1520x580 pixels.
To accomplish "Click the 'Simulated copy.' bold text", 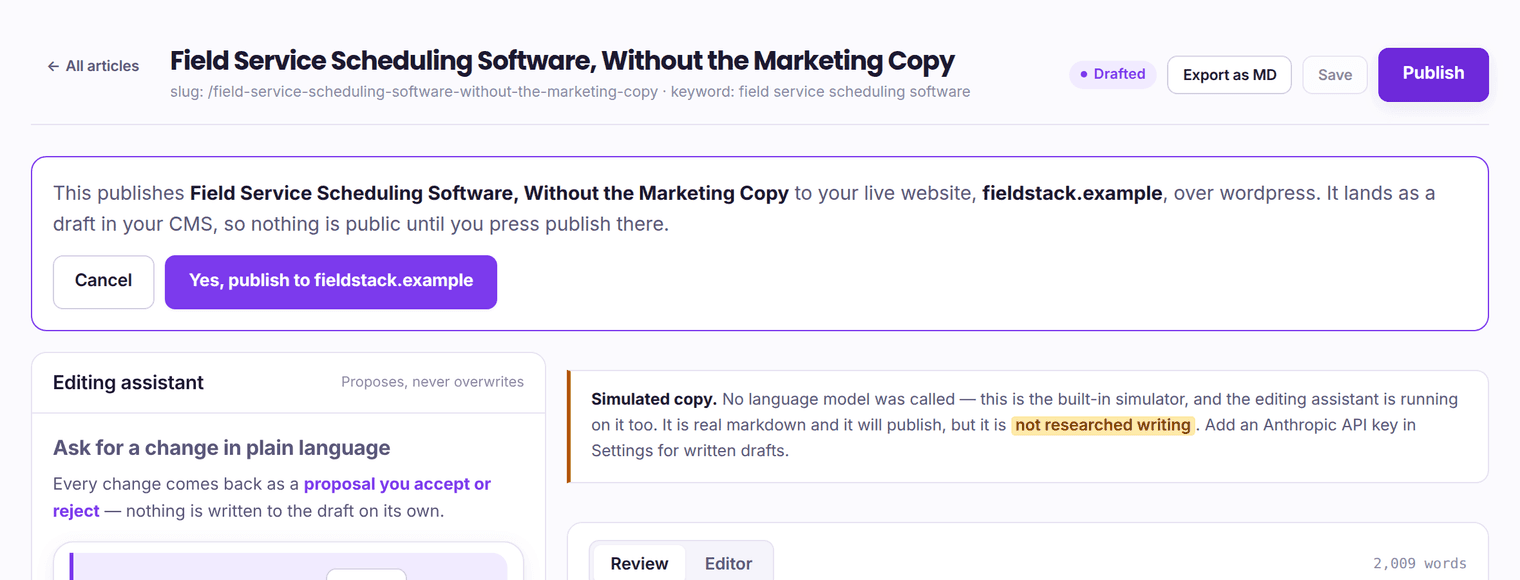I will 655,399.
